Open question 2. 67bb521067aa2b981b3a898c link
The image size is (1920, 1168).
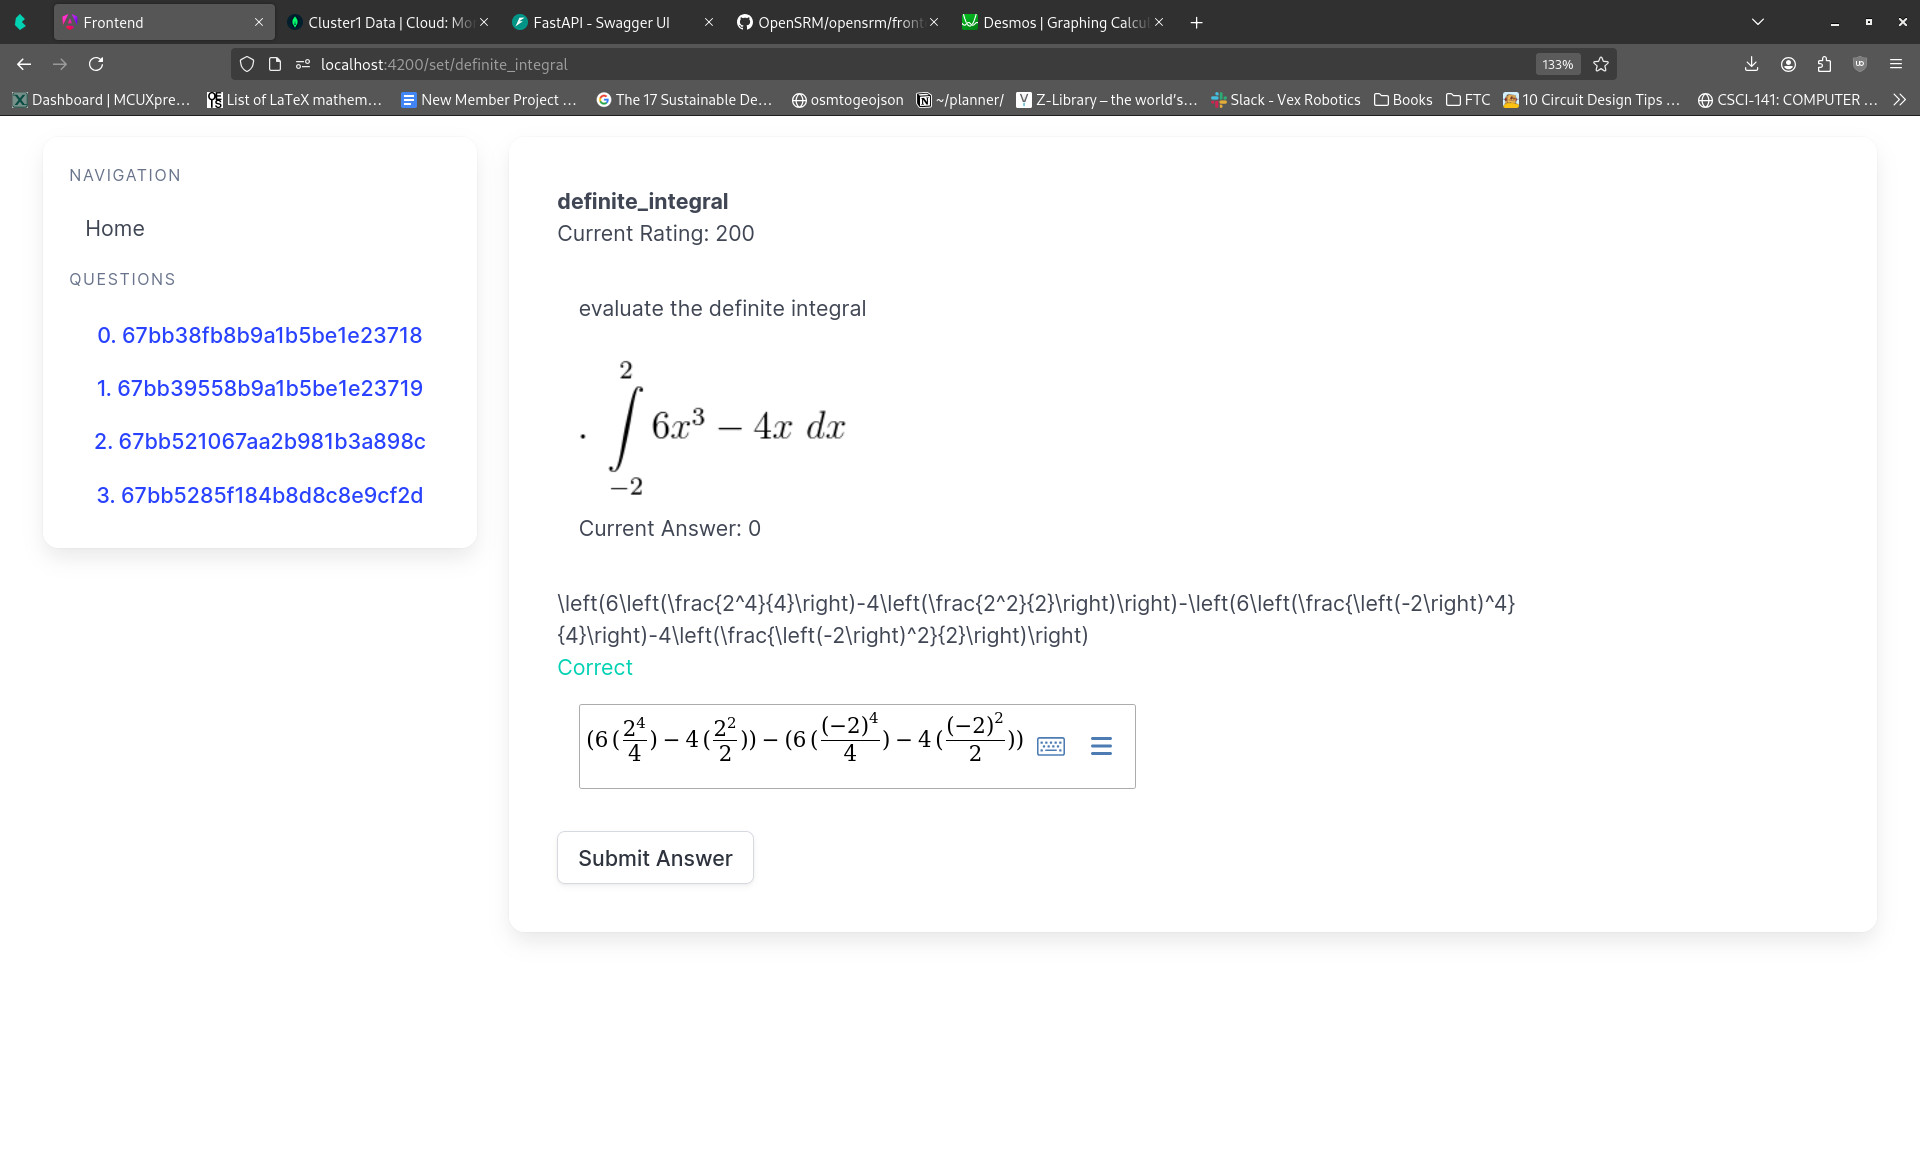coord(260,441)
